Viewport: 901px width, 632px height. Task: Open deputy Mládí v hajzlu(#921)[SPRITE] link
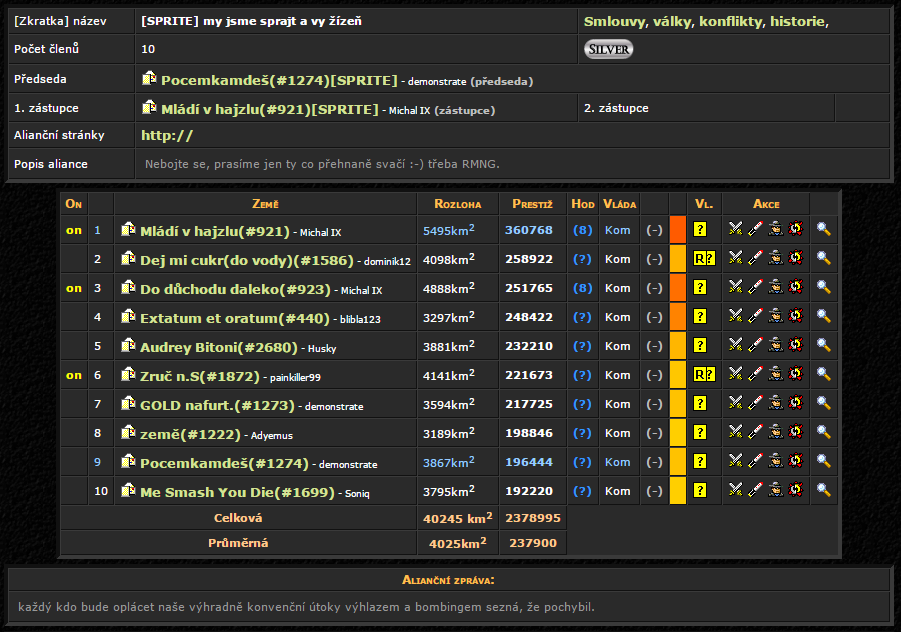(269, 109)
